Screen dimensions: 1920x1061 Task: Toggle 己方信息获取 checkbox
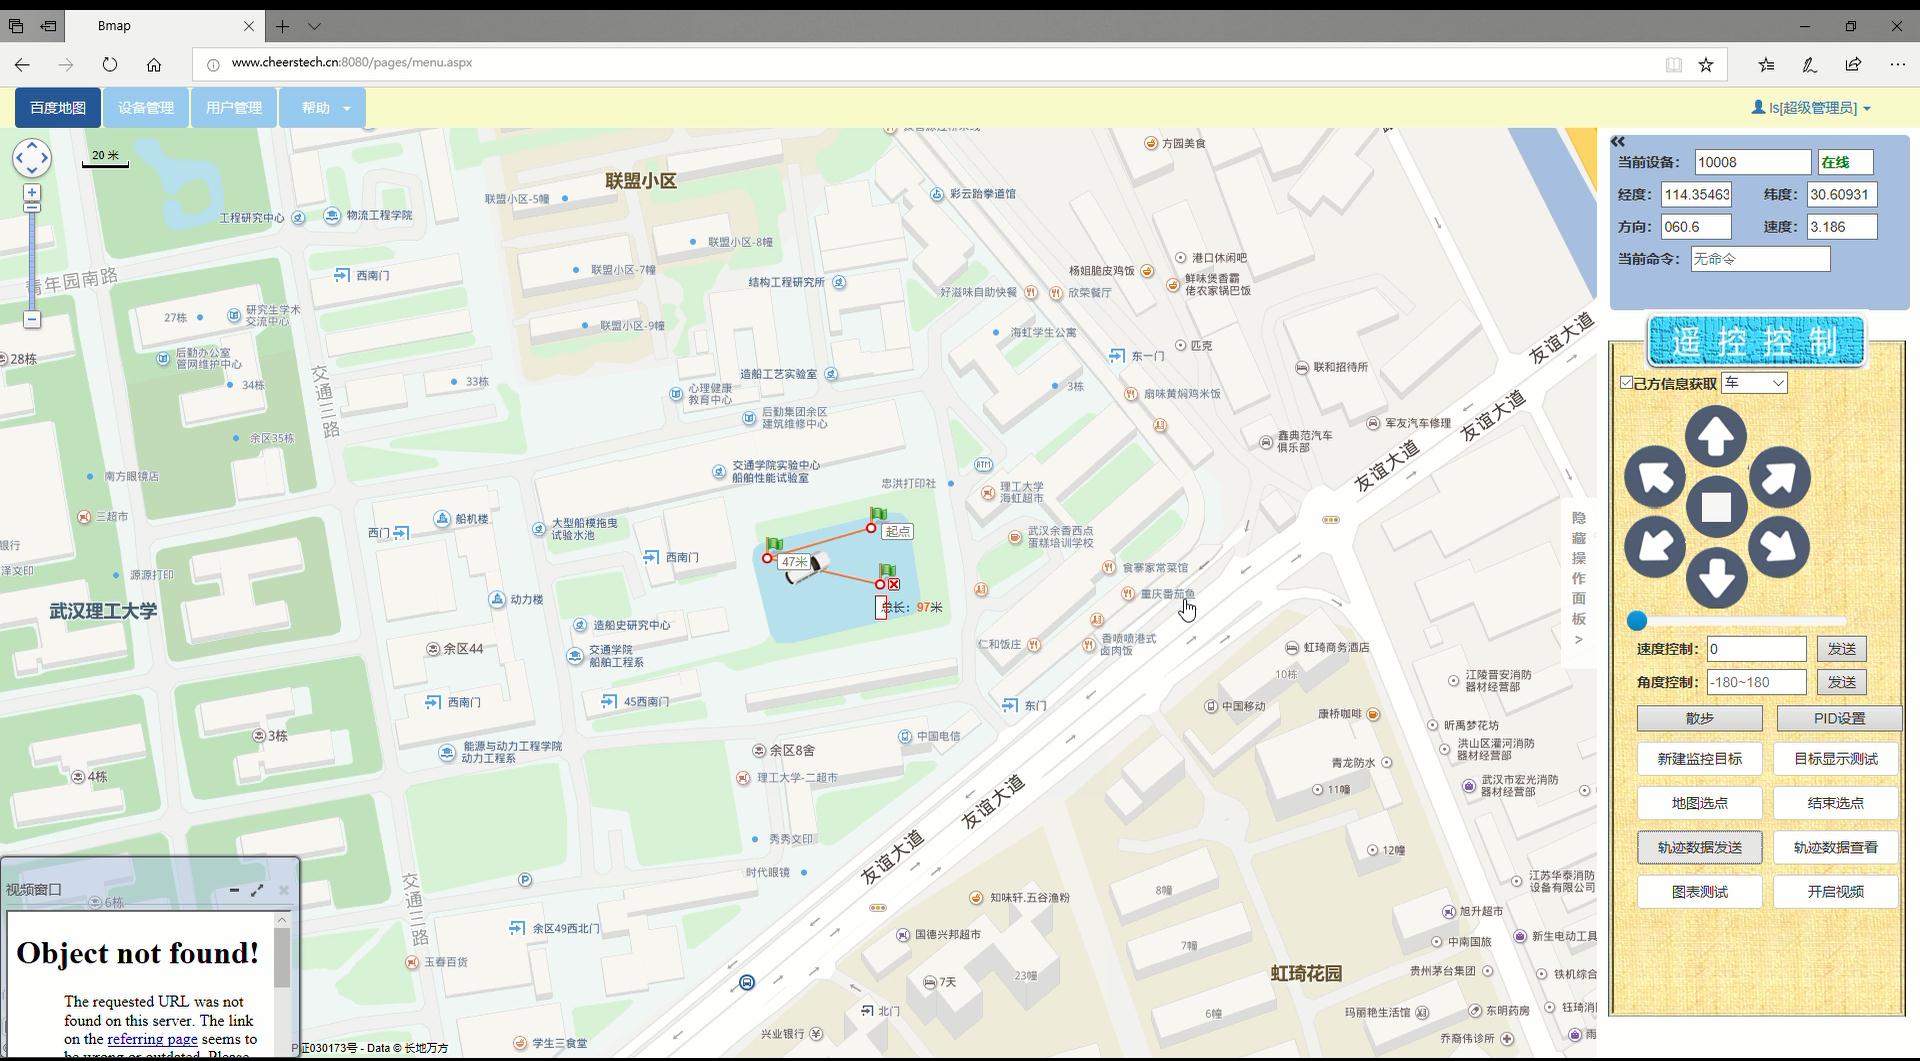(x=1626, y=382)
